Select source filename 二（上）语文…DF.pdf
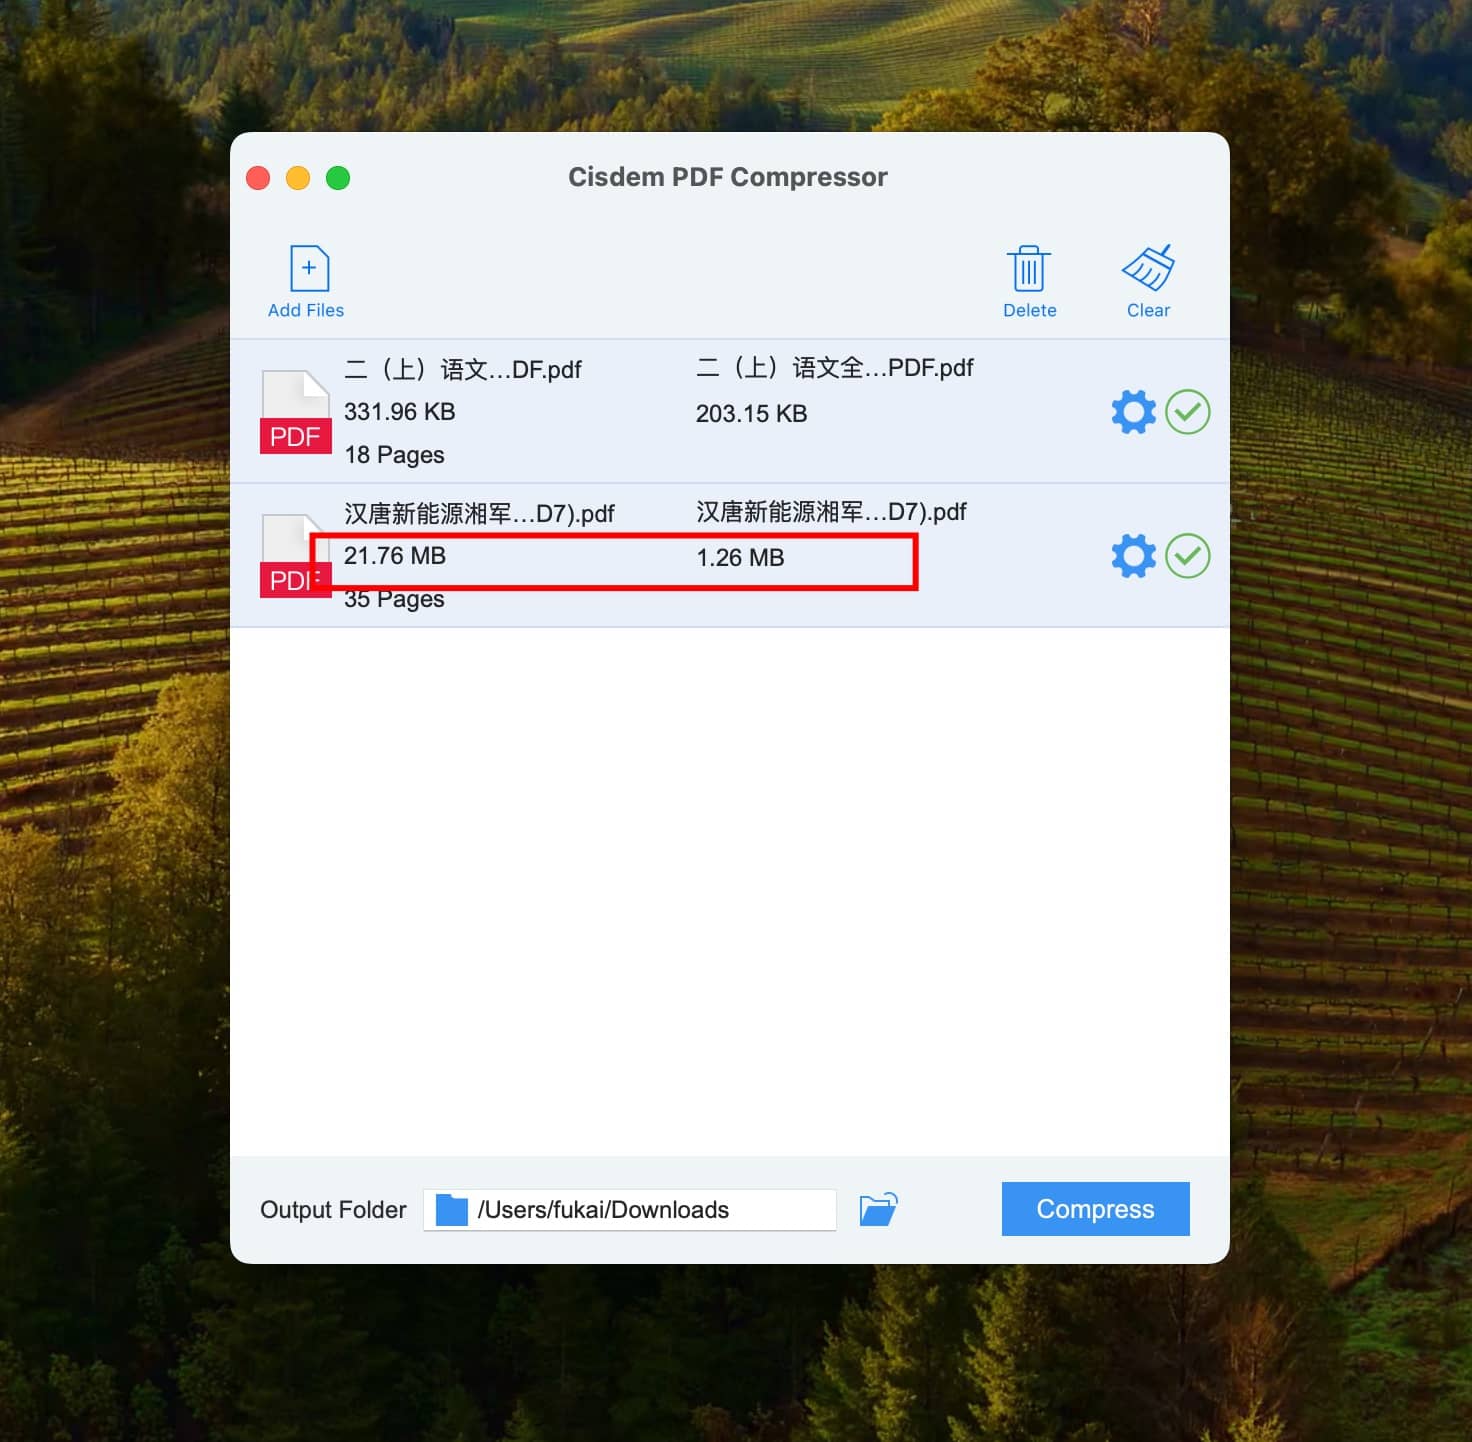The height and width of the screenshot is (1442, 1472). (463, 370)
